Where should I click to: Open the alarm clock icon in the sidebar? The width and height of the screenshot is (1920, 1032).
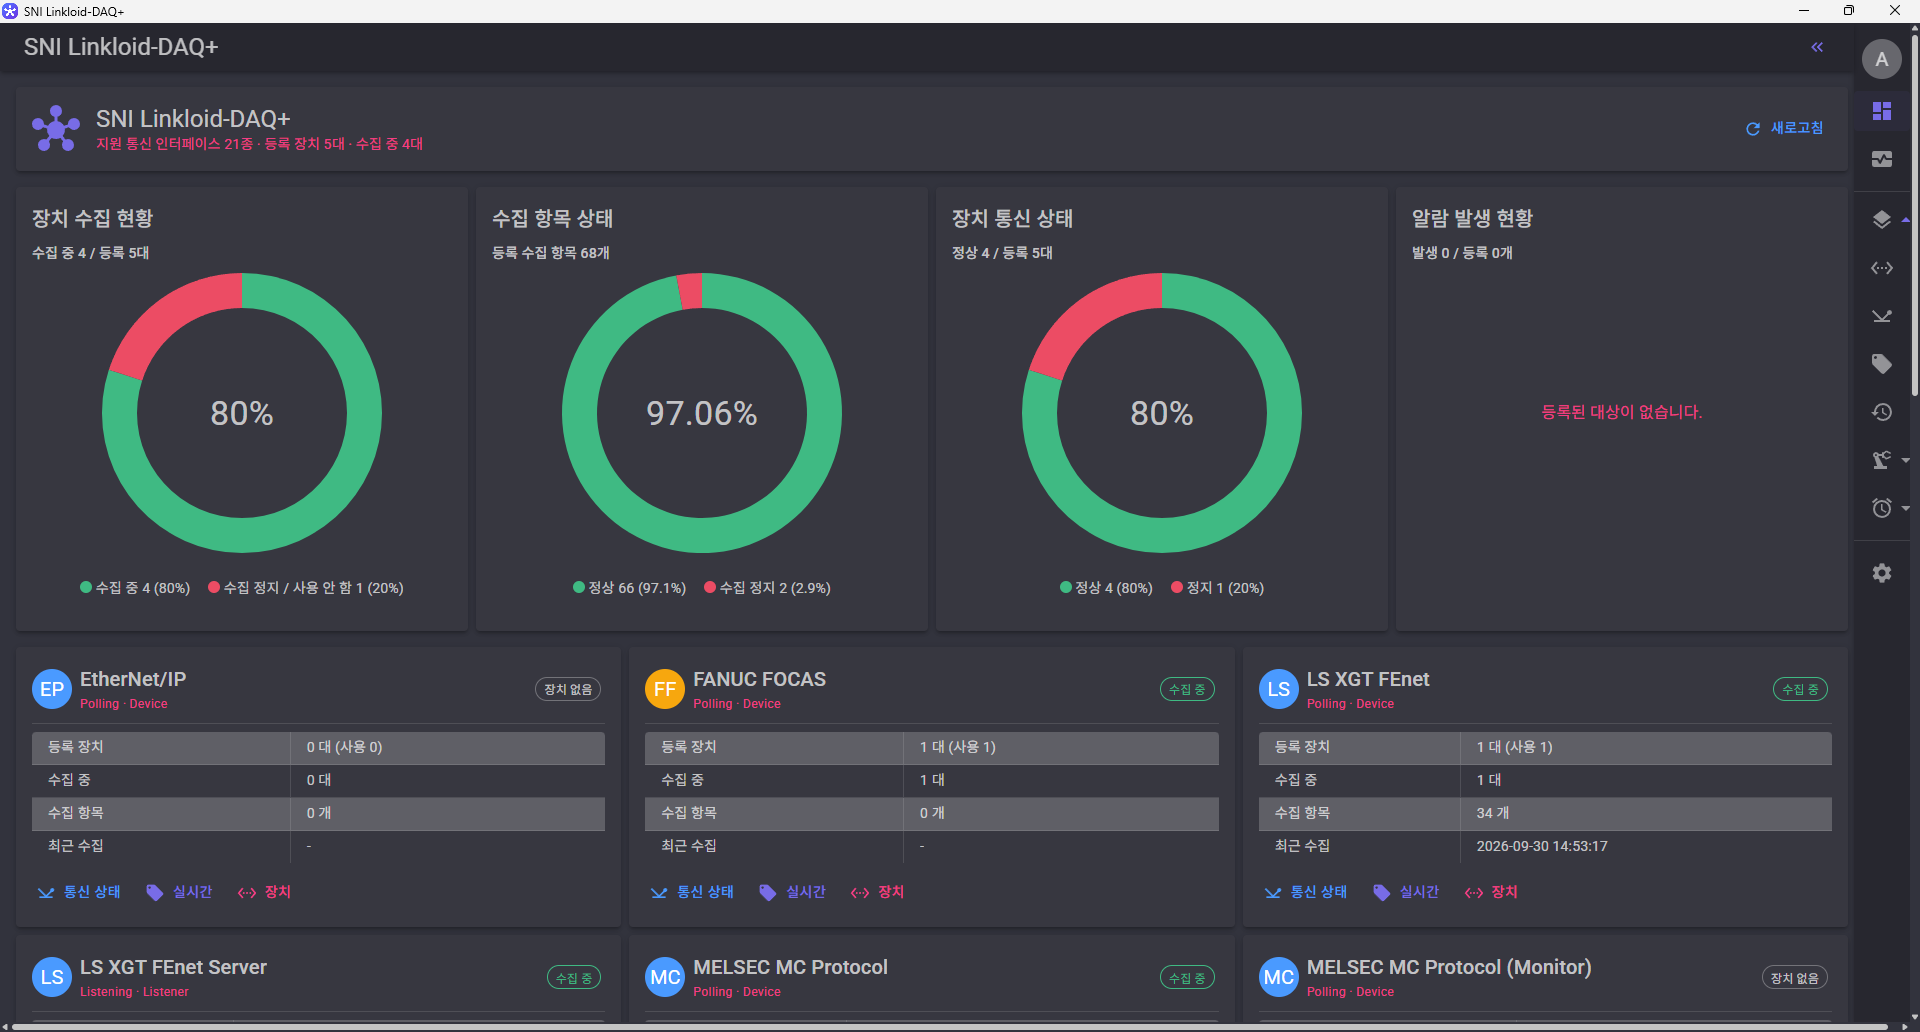[1882, 508]
